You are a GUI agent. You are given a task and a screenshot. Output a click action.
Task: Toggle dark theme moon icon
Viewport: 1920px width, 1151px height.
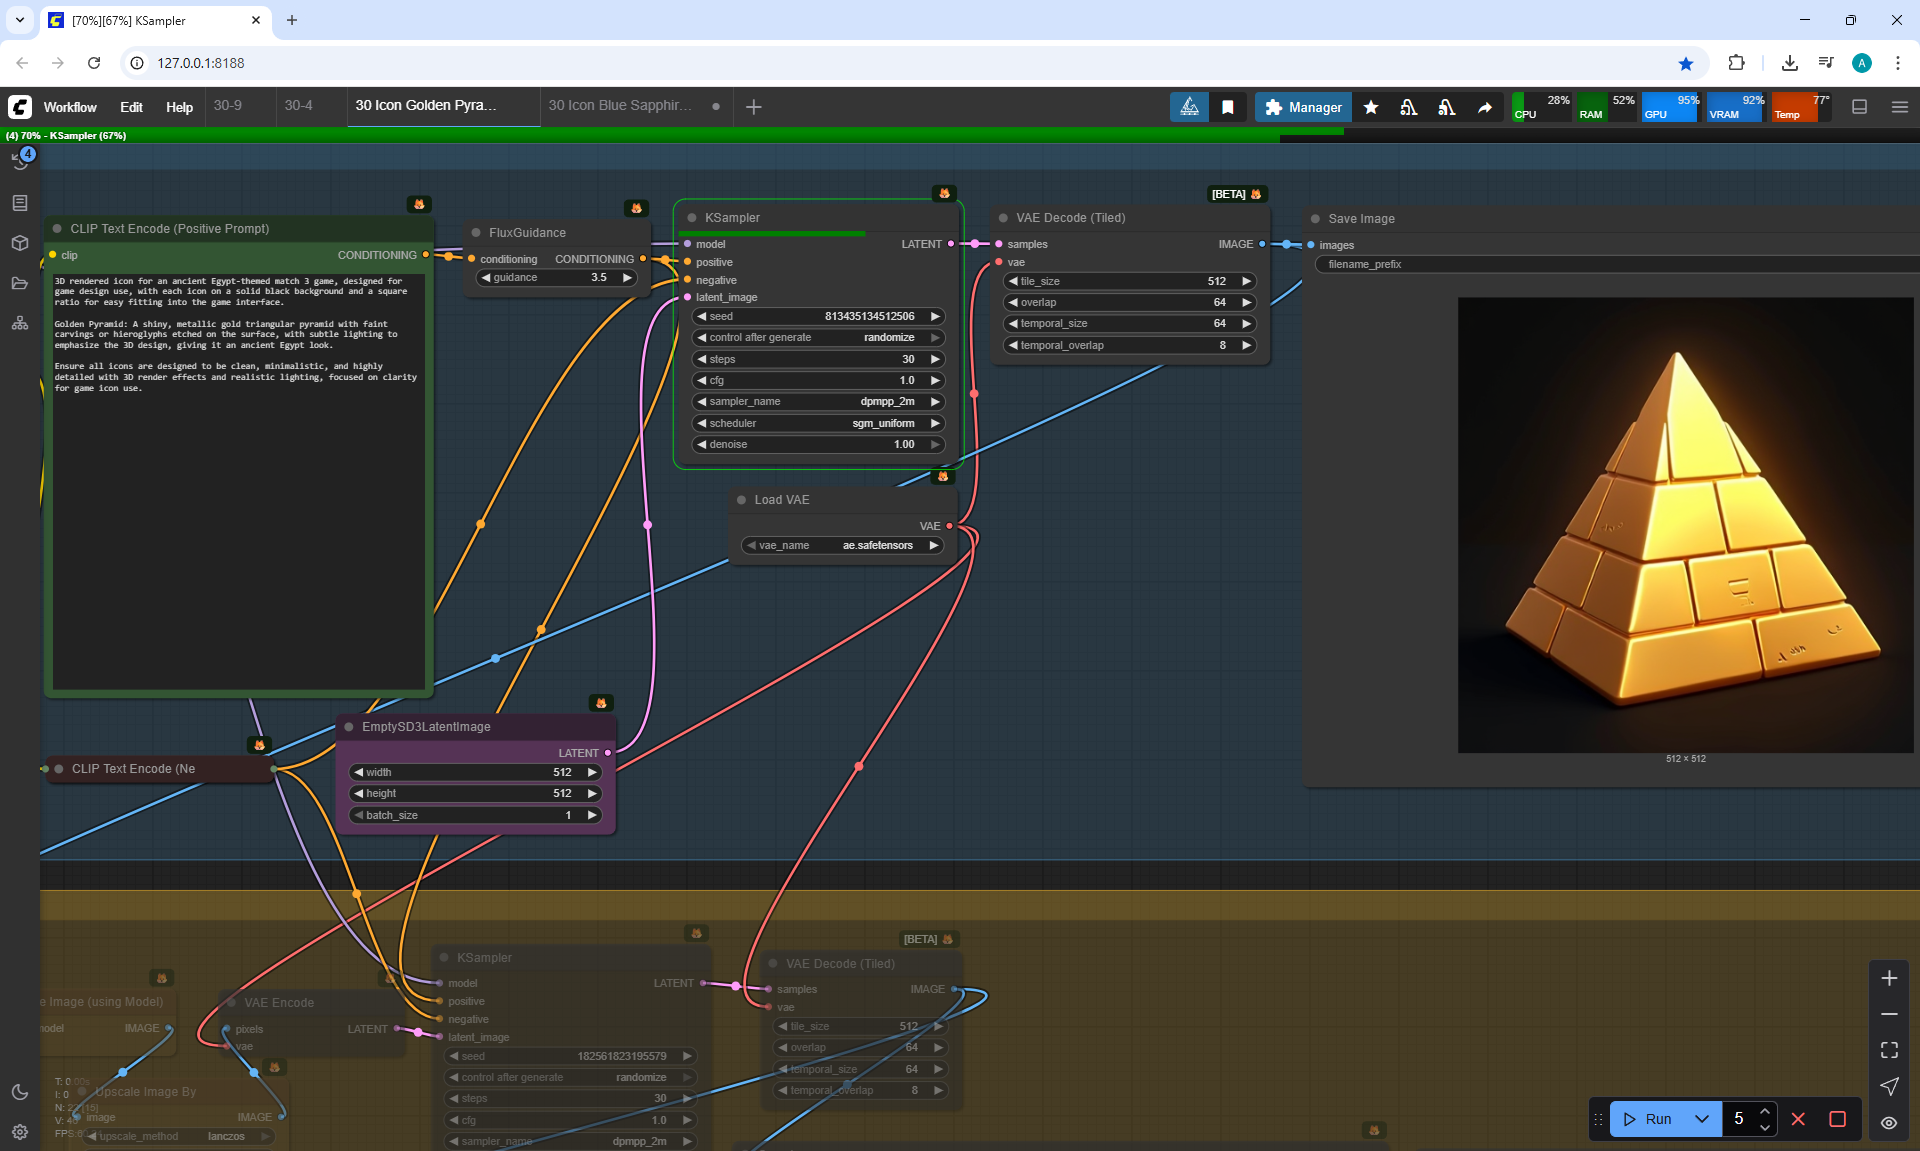click(x=20, y=1092)
